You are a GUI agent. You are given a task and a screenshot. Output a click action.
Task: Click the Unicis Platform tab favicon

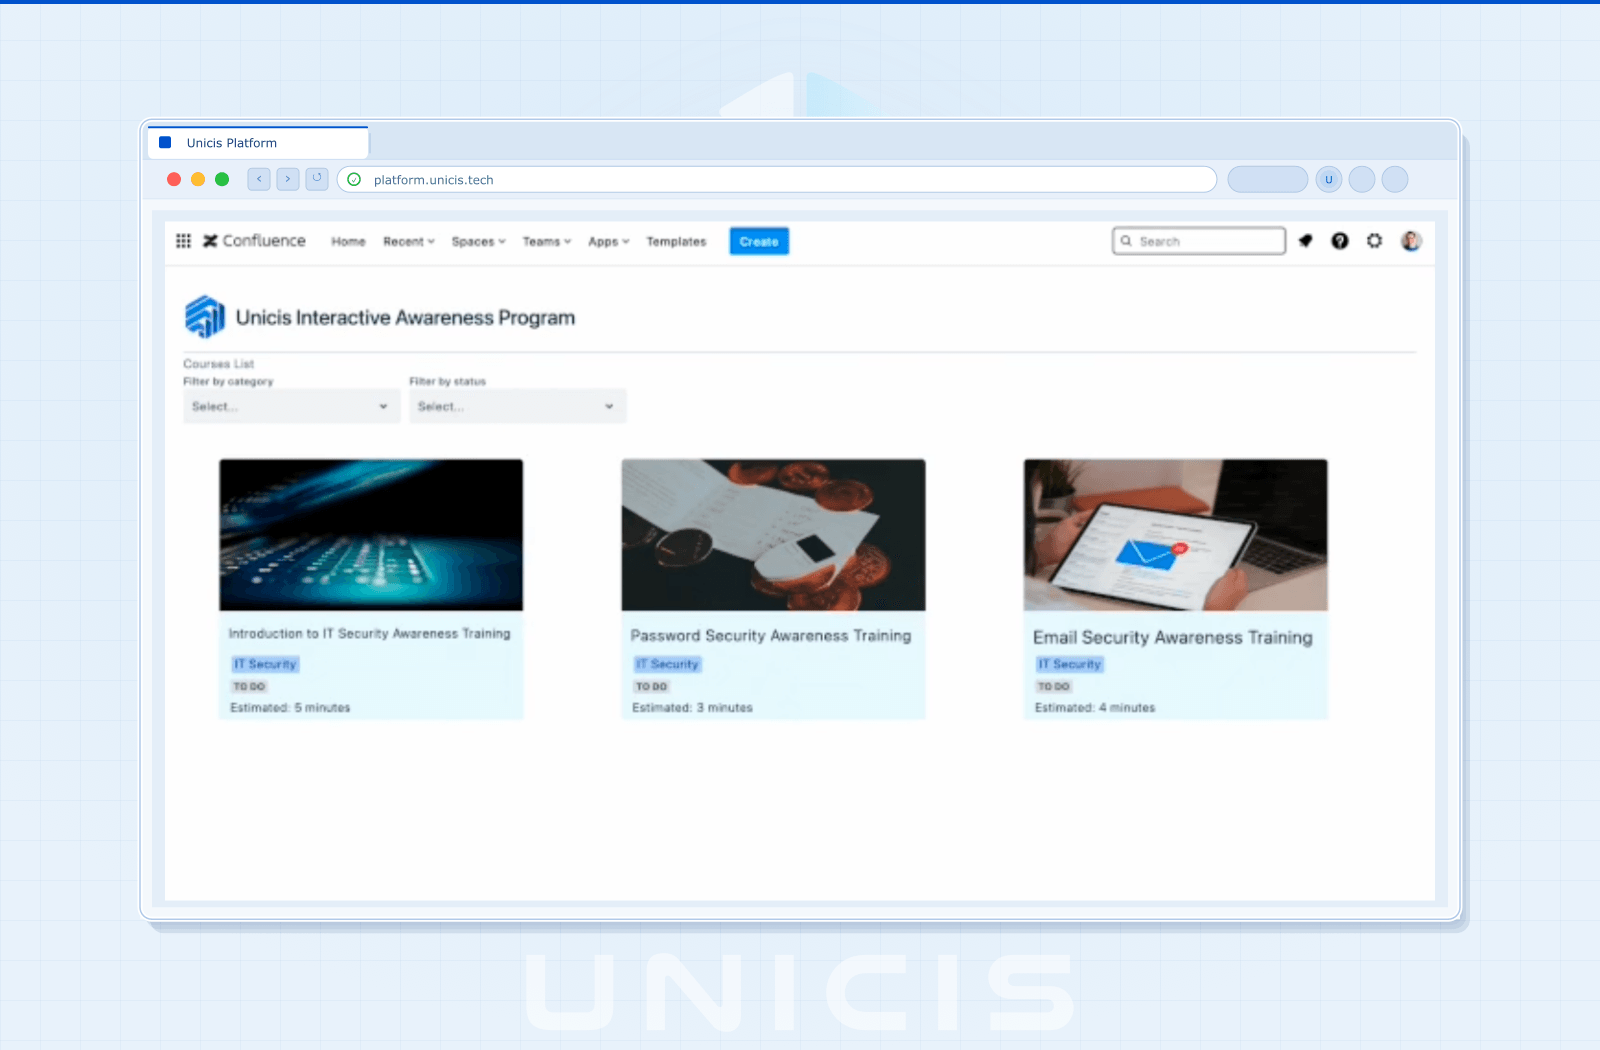point(166,143)
